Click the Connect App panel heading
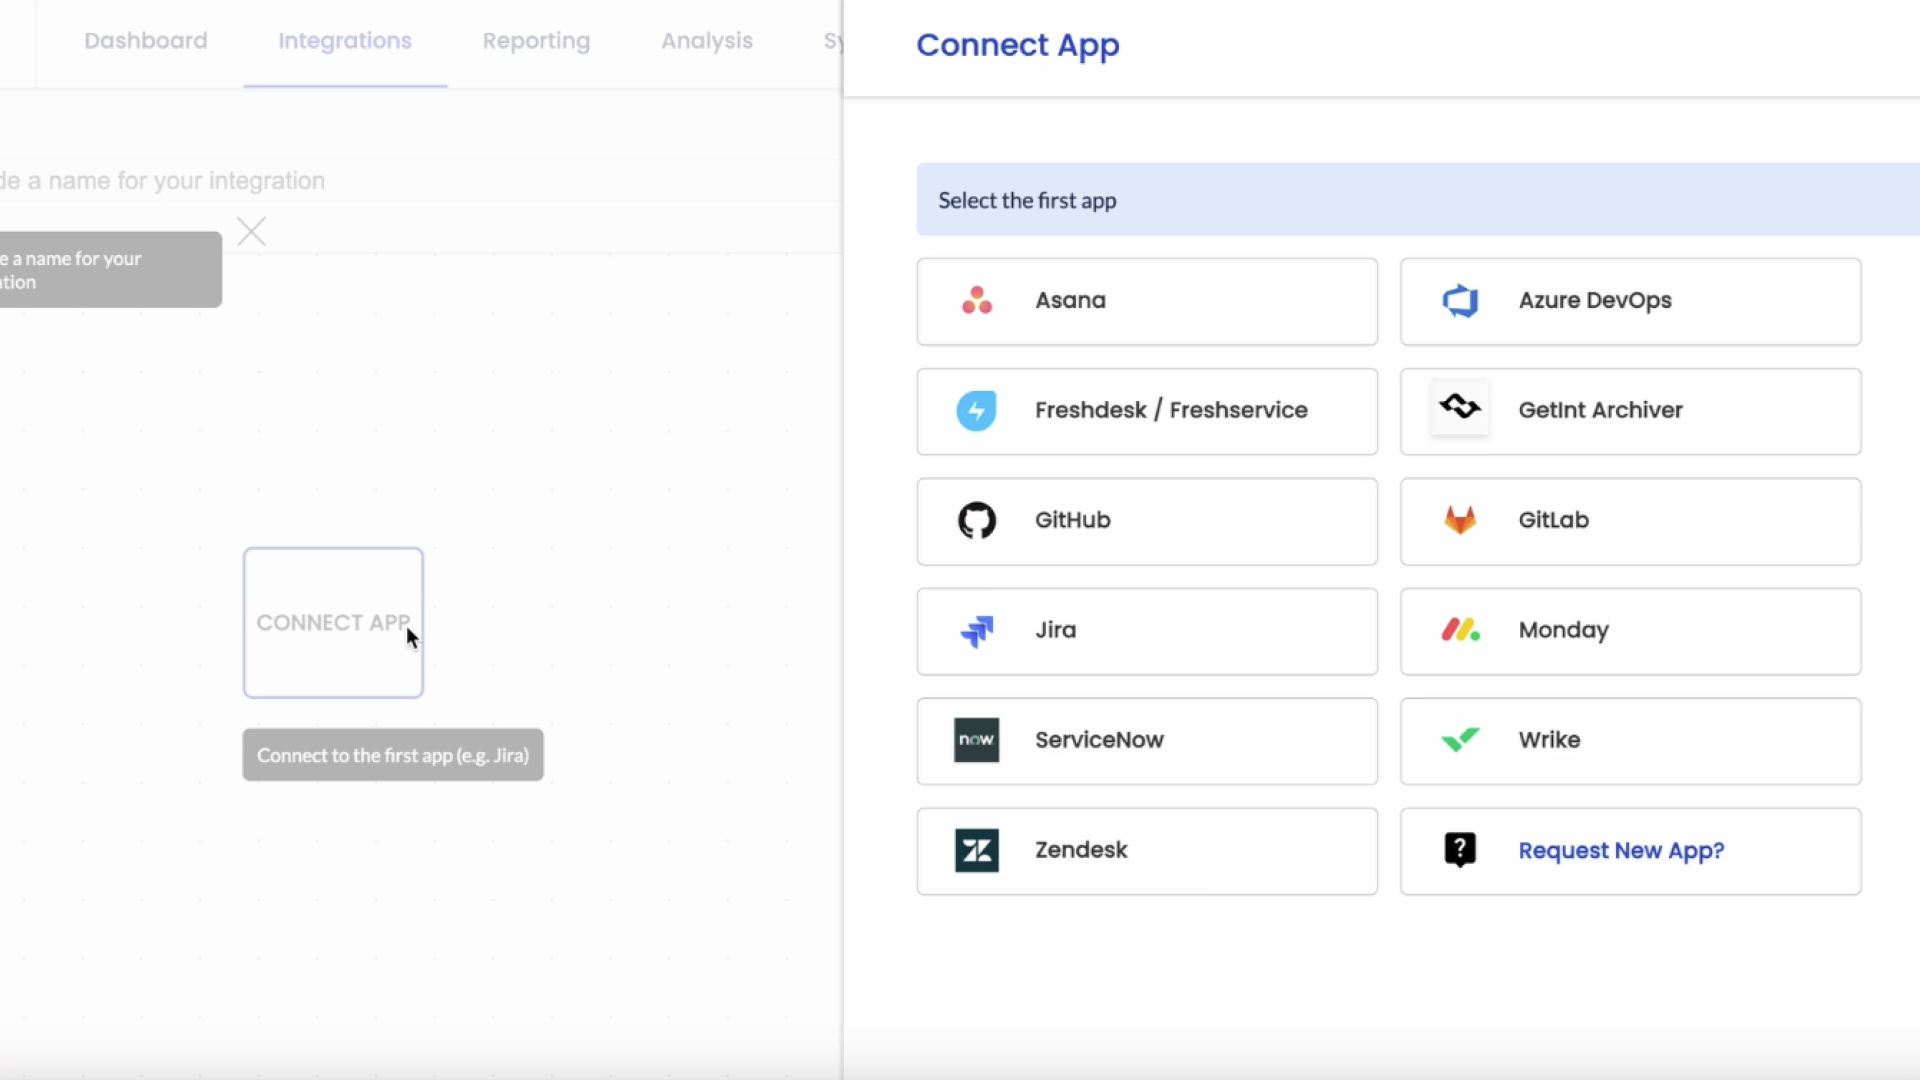 tap(1018, 45)
